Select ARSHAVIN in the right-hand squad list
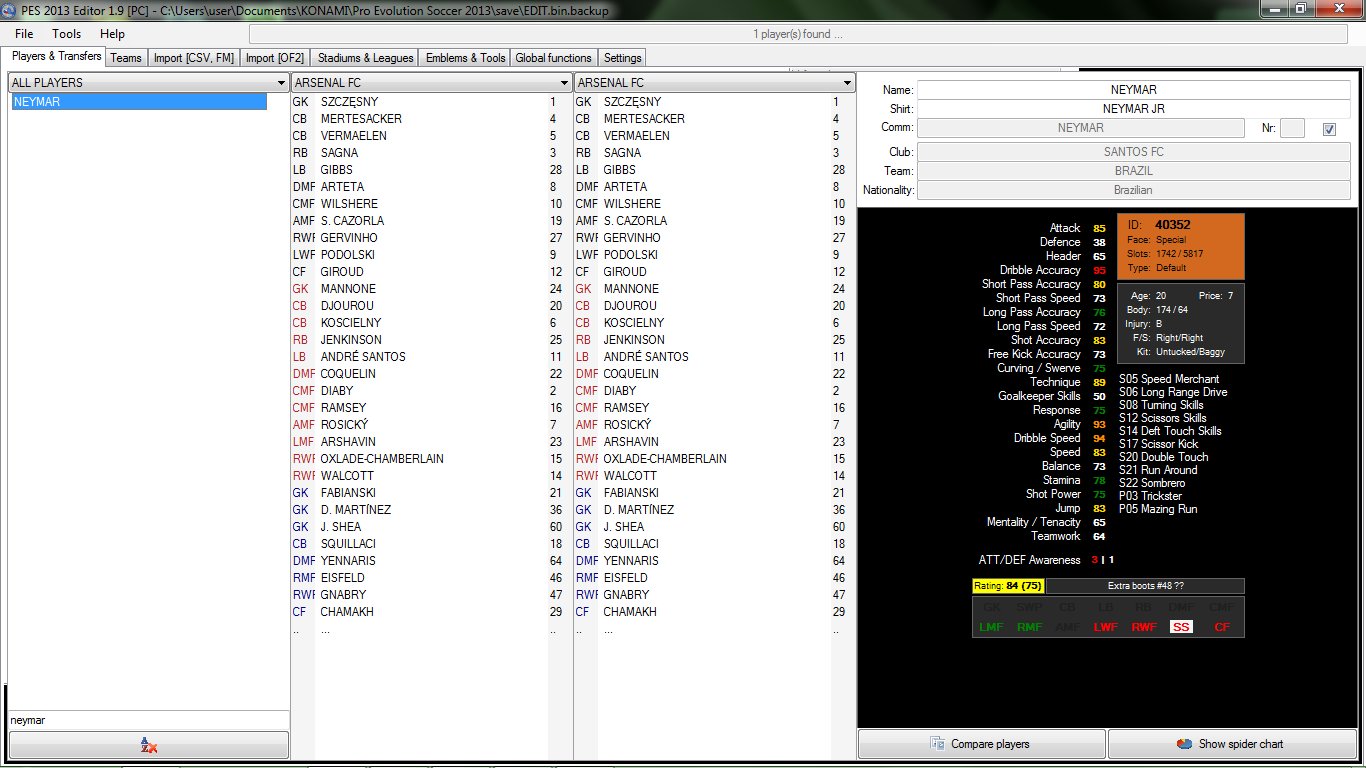This screenshot has width=1366, height=768. (x=714, y=442)
